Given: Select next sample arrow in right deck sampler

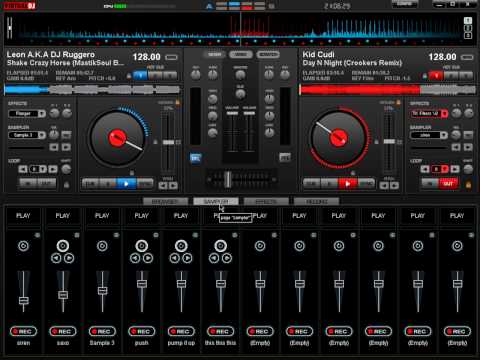Looking at the screenshot, I should (468, 147).
